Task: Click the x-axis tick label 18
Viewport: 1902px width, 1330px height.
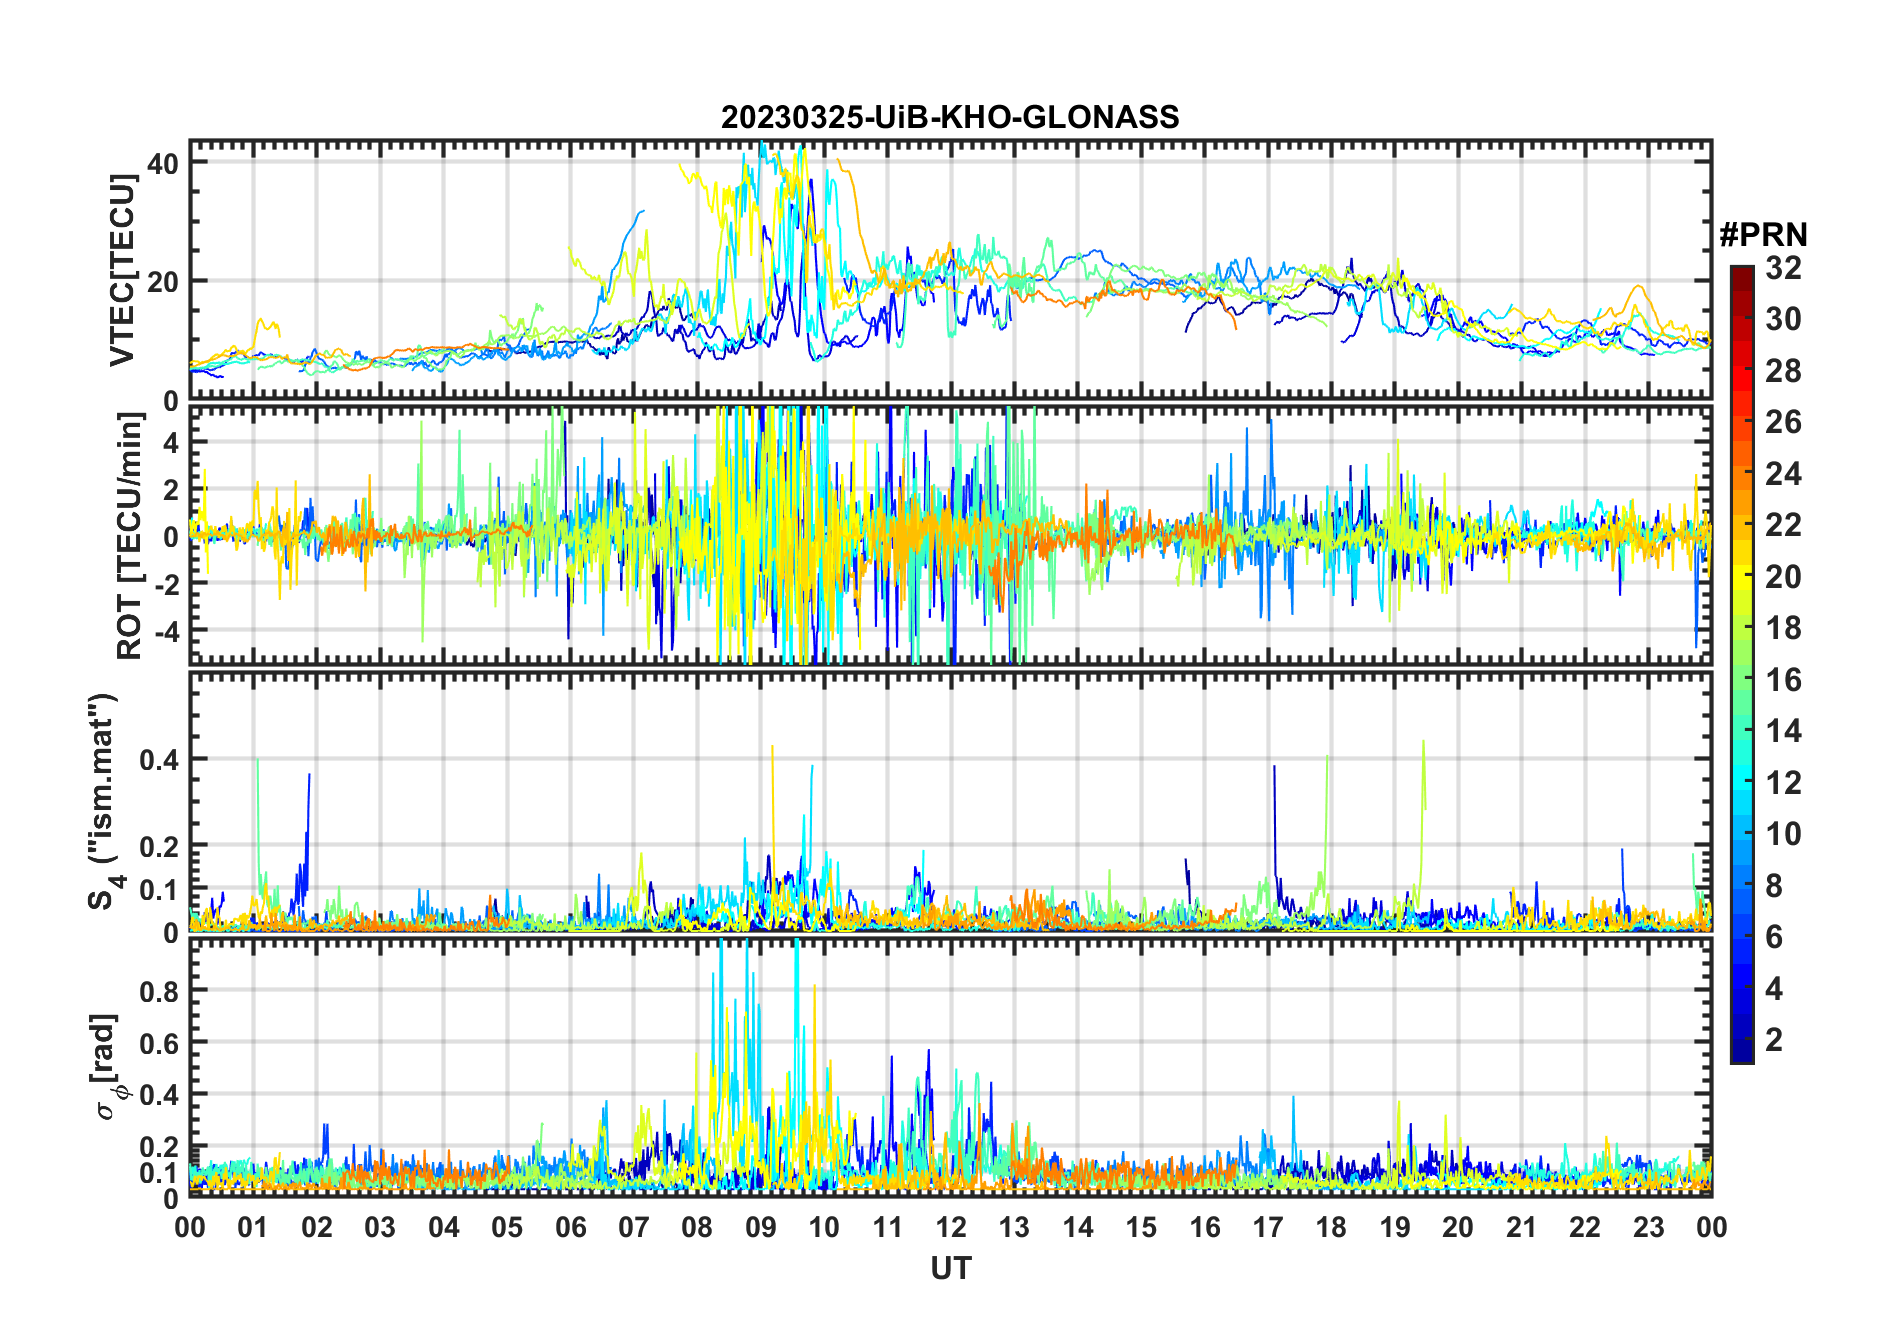Action: tap(1331, 1227)
